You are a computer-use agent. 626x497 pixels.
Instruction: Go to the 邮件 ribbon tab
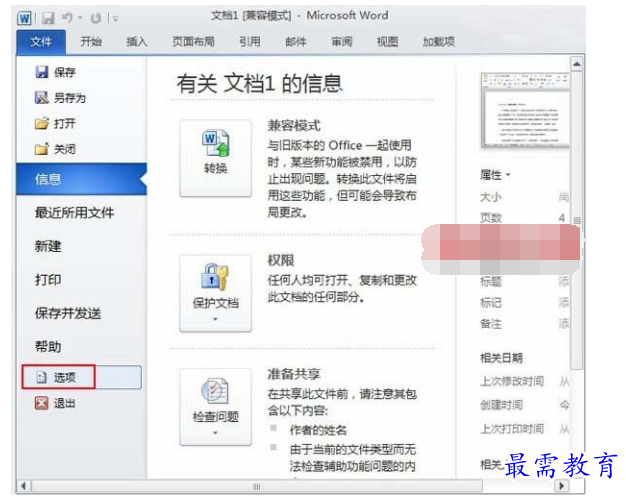296,42
